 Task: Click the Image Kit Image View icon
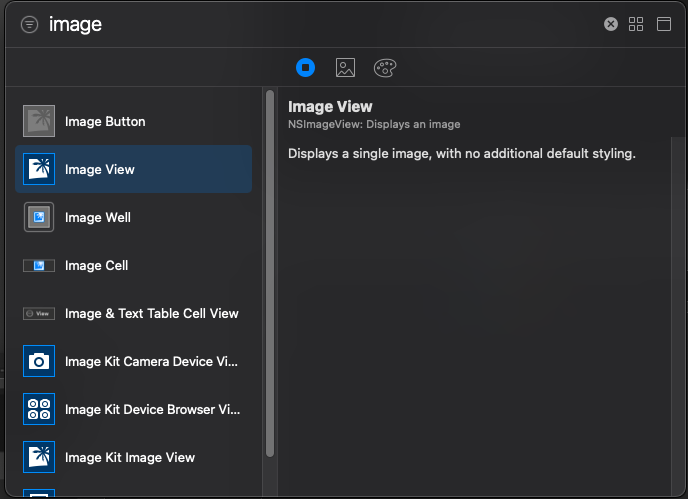39,457
